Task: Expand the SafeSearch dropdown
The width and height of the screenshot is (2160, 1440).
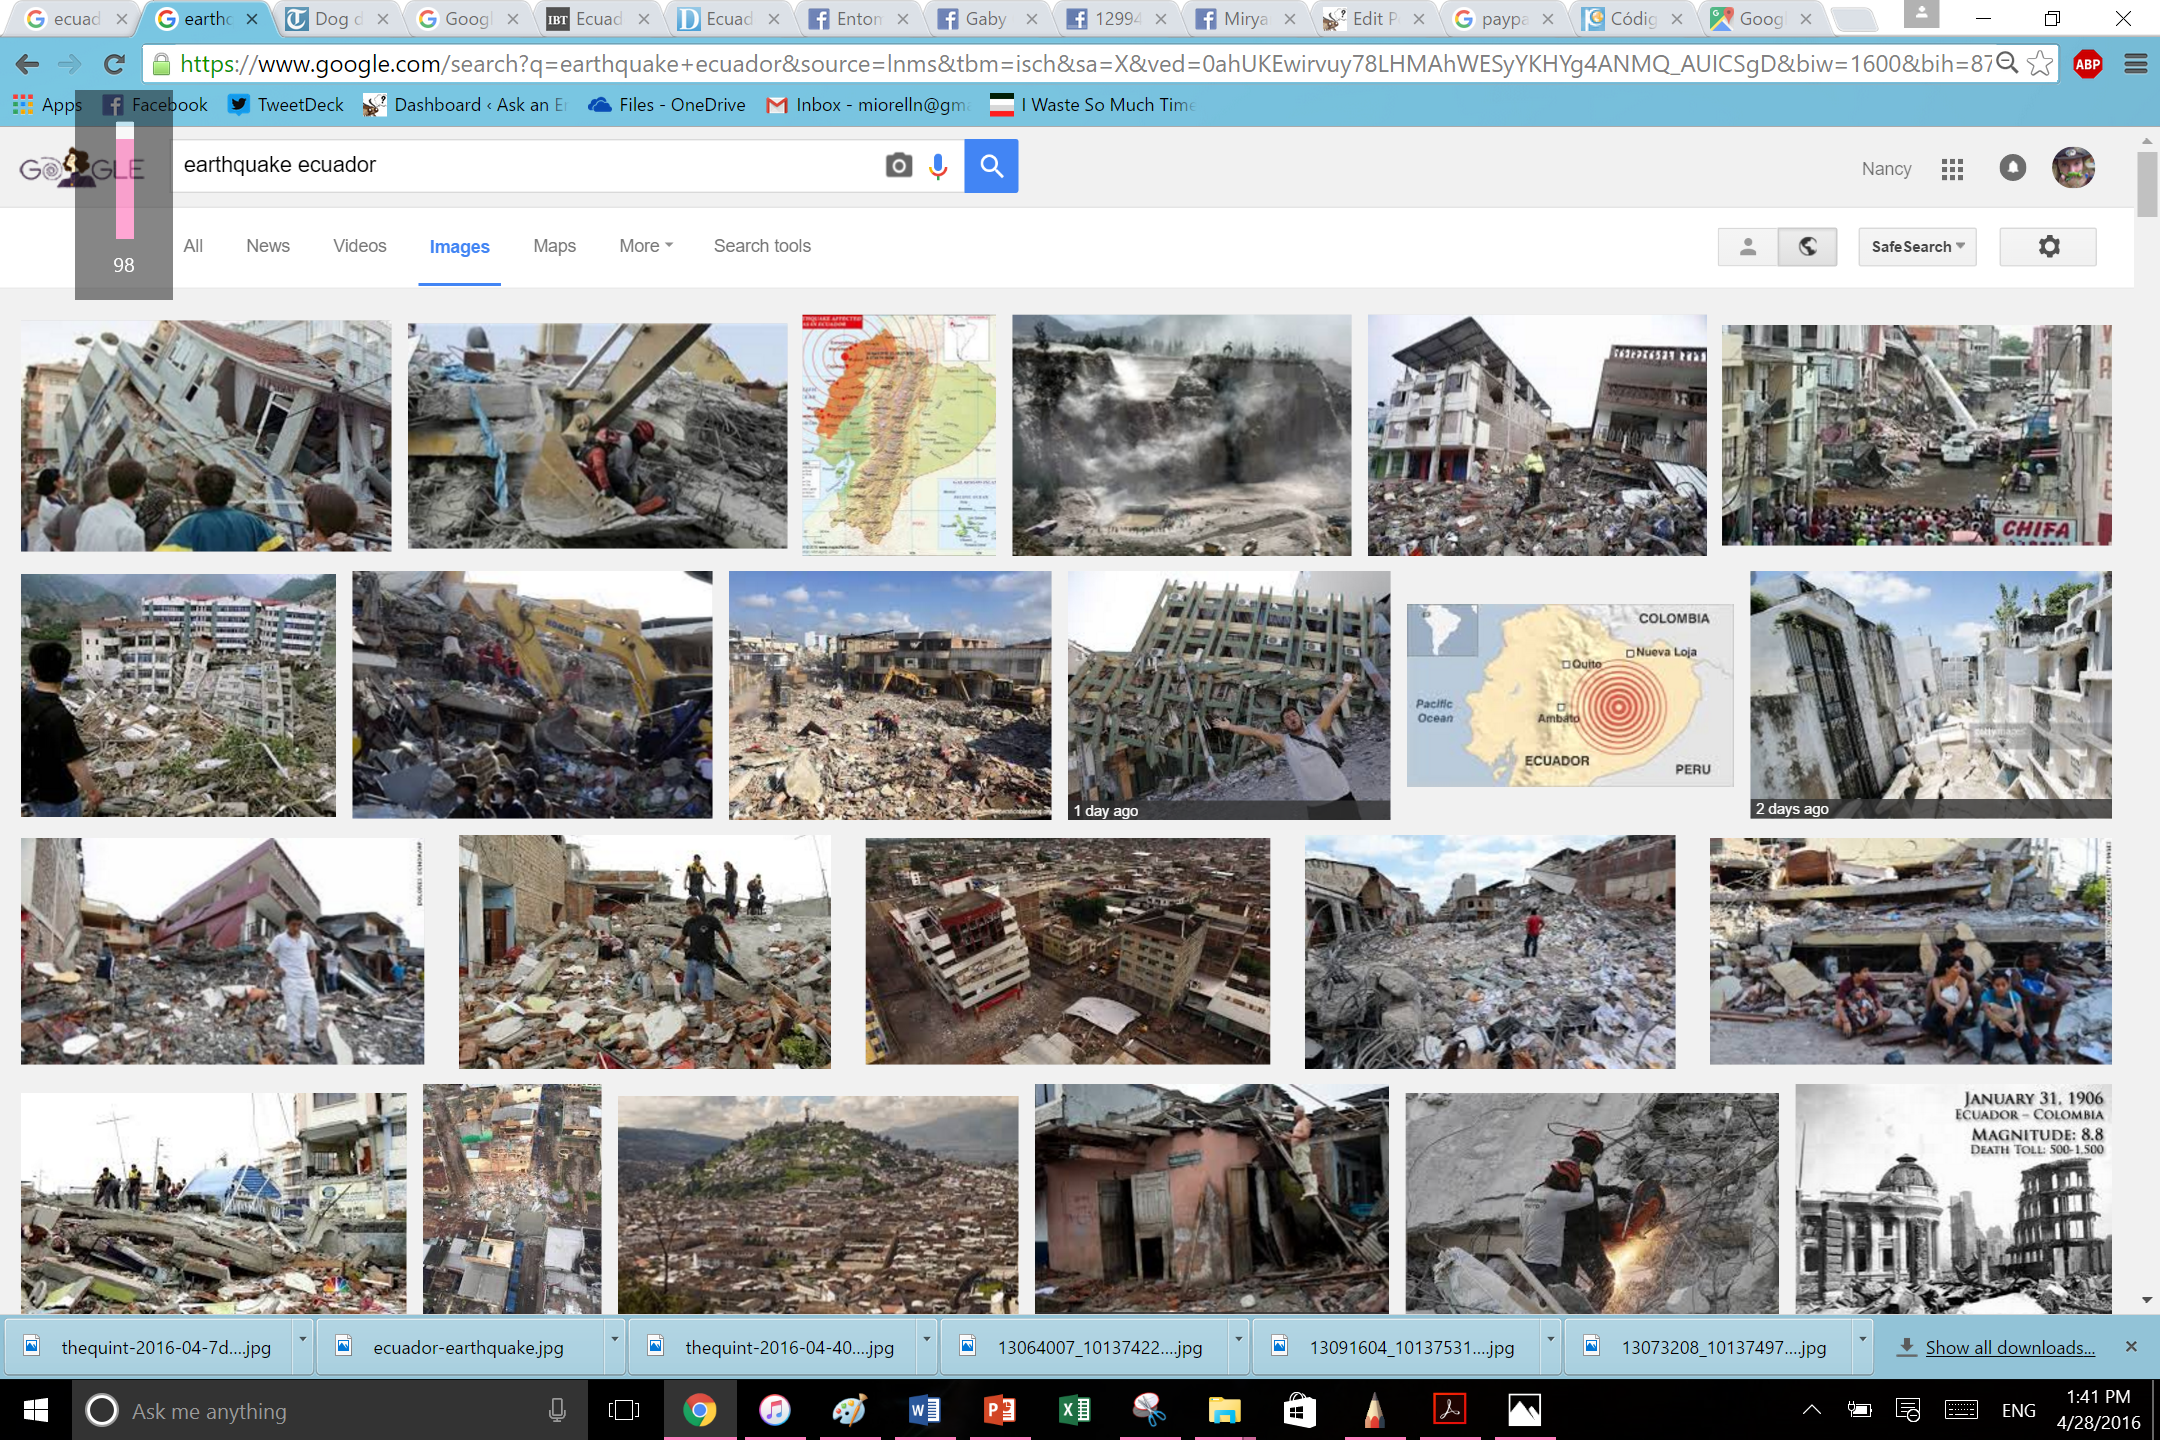Action: pyautogui.click(x=1917, y=247)
